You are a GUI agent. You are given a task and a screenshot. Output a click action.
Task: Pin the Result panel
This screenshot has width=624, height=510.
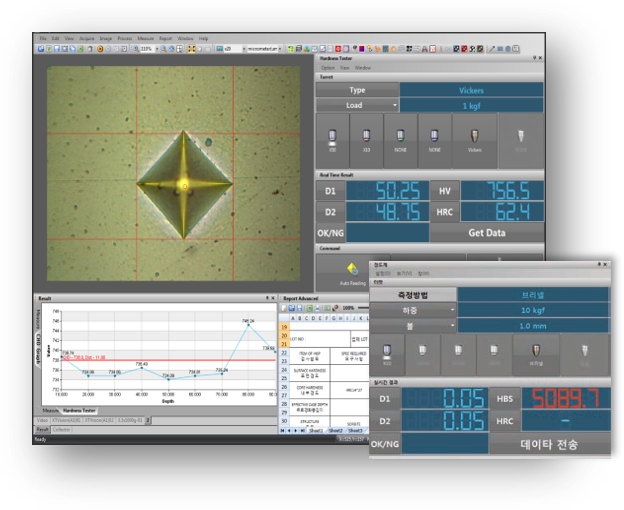[x=267, y=298]
